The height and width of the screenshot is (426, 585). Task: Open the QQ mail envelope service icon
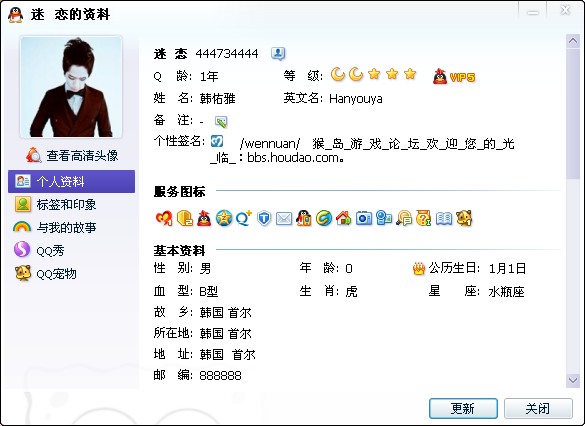[x=284, y=218]
